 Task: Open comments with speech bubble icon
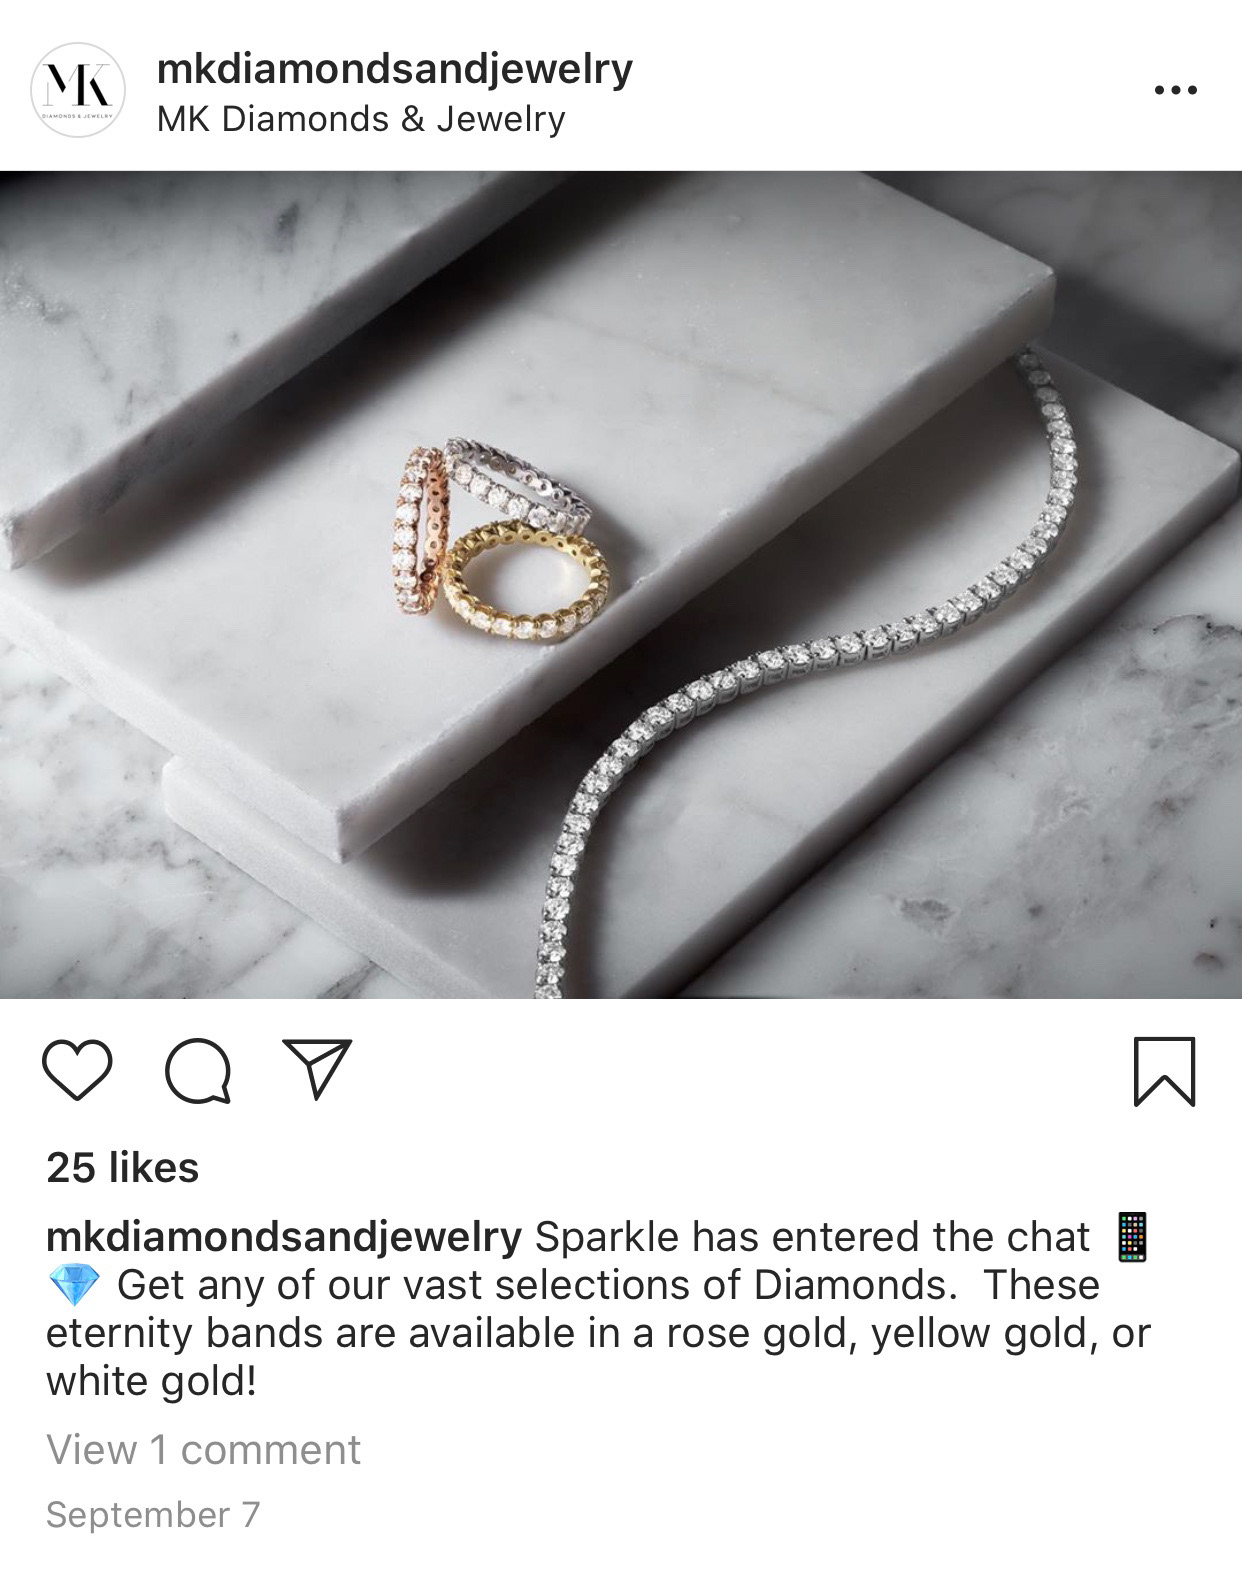pos(198,1071)
